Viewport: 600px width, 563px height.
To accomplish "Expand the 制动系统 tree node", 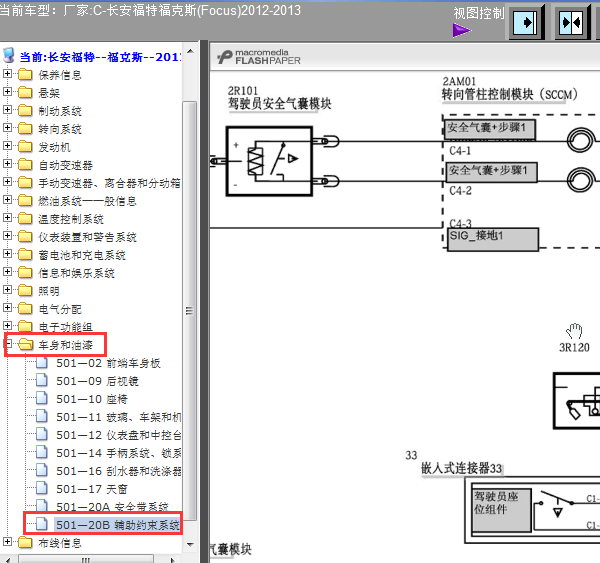I will (7, 109).
